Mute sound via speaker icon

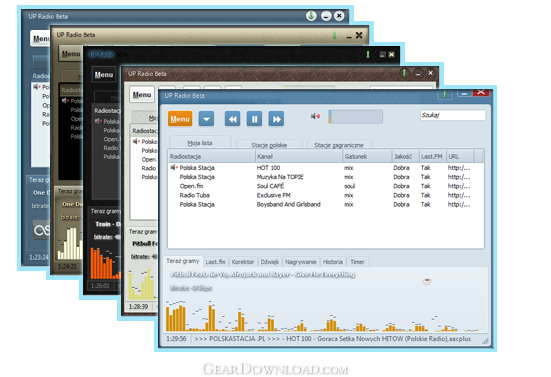(315, 116)
